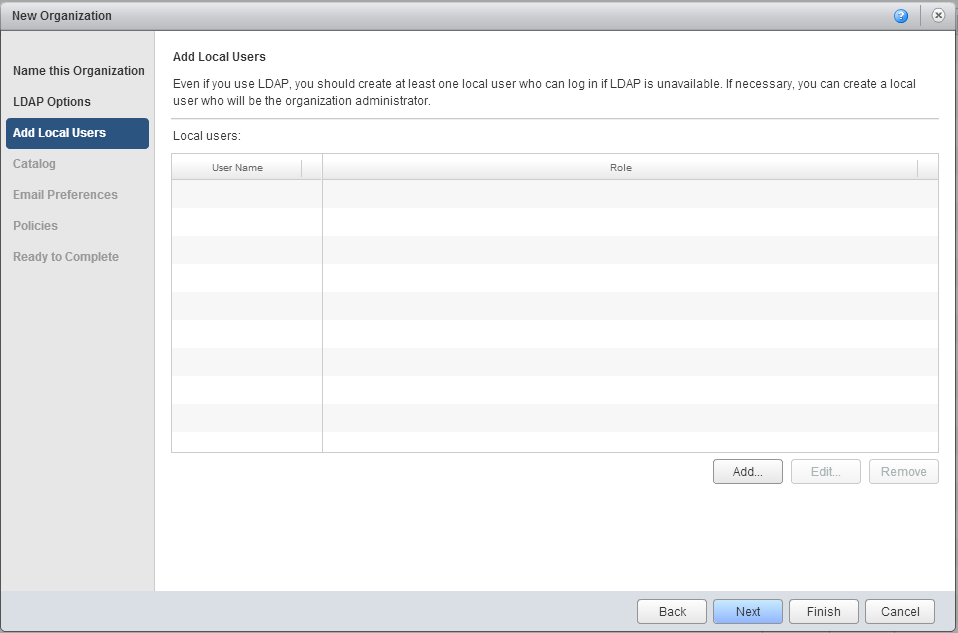Open the Policies step

(x=35, y=226)
